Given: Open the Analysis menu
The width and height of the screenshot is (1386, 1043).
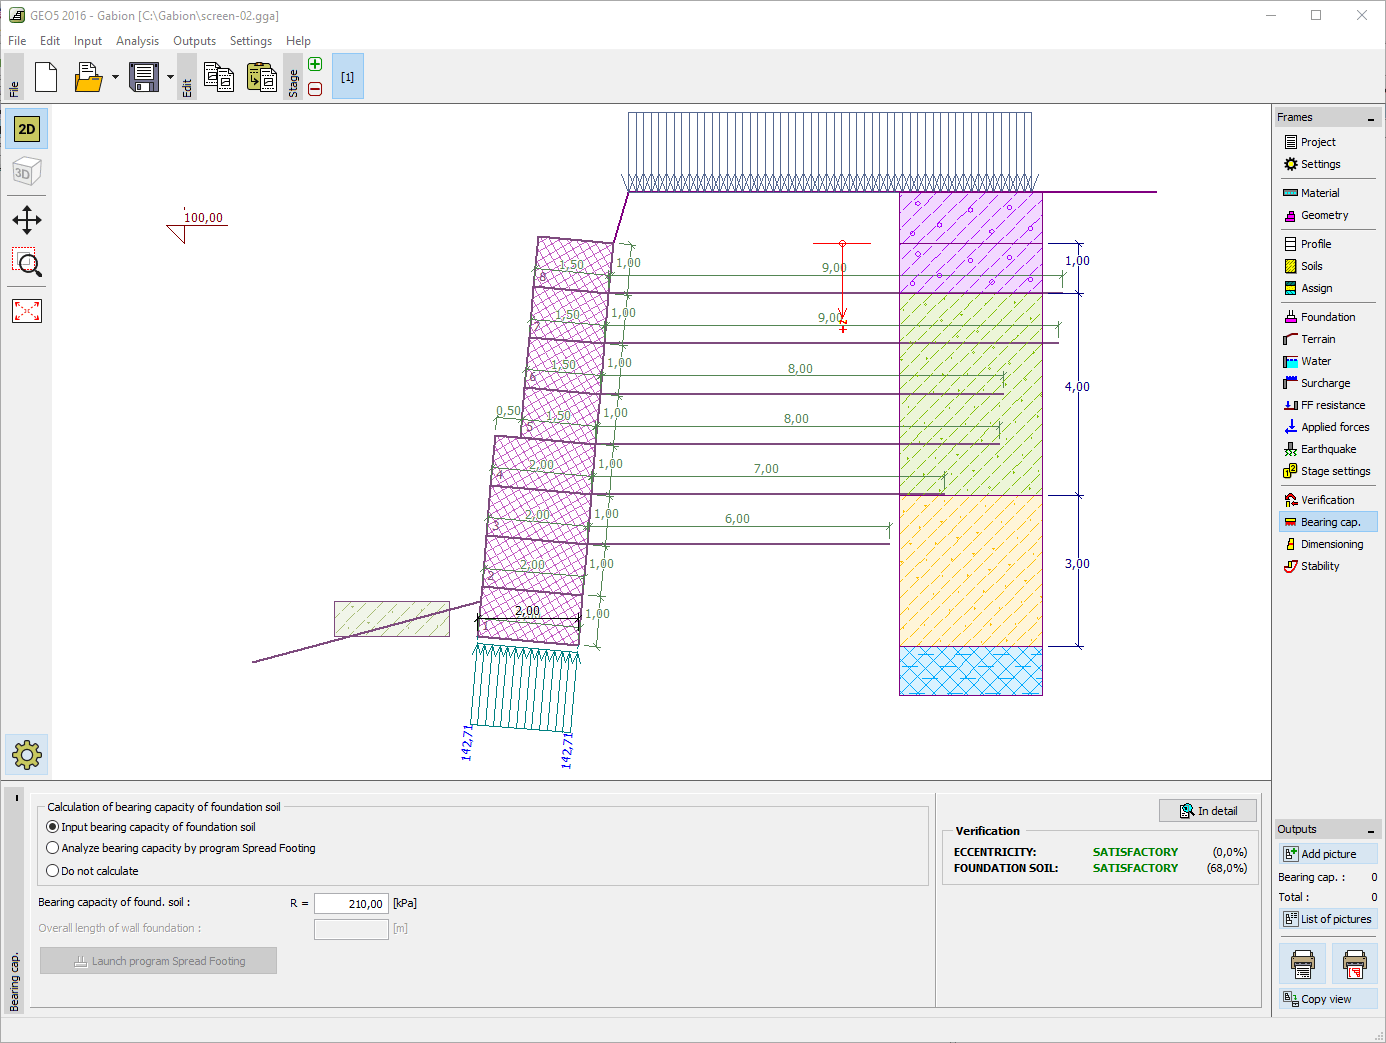Looking at the screenshot, I should pyautogui.click(x=137, y=41).
